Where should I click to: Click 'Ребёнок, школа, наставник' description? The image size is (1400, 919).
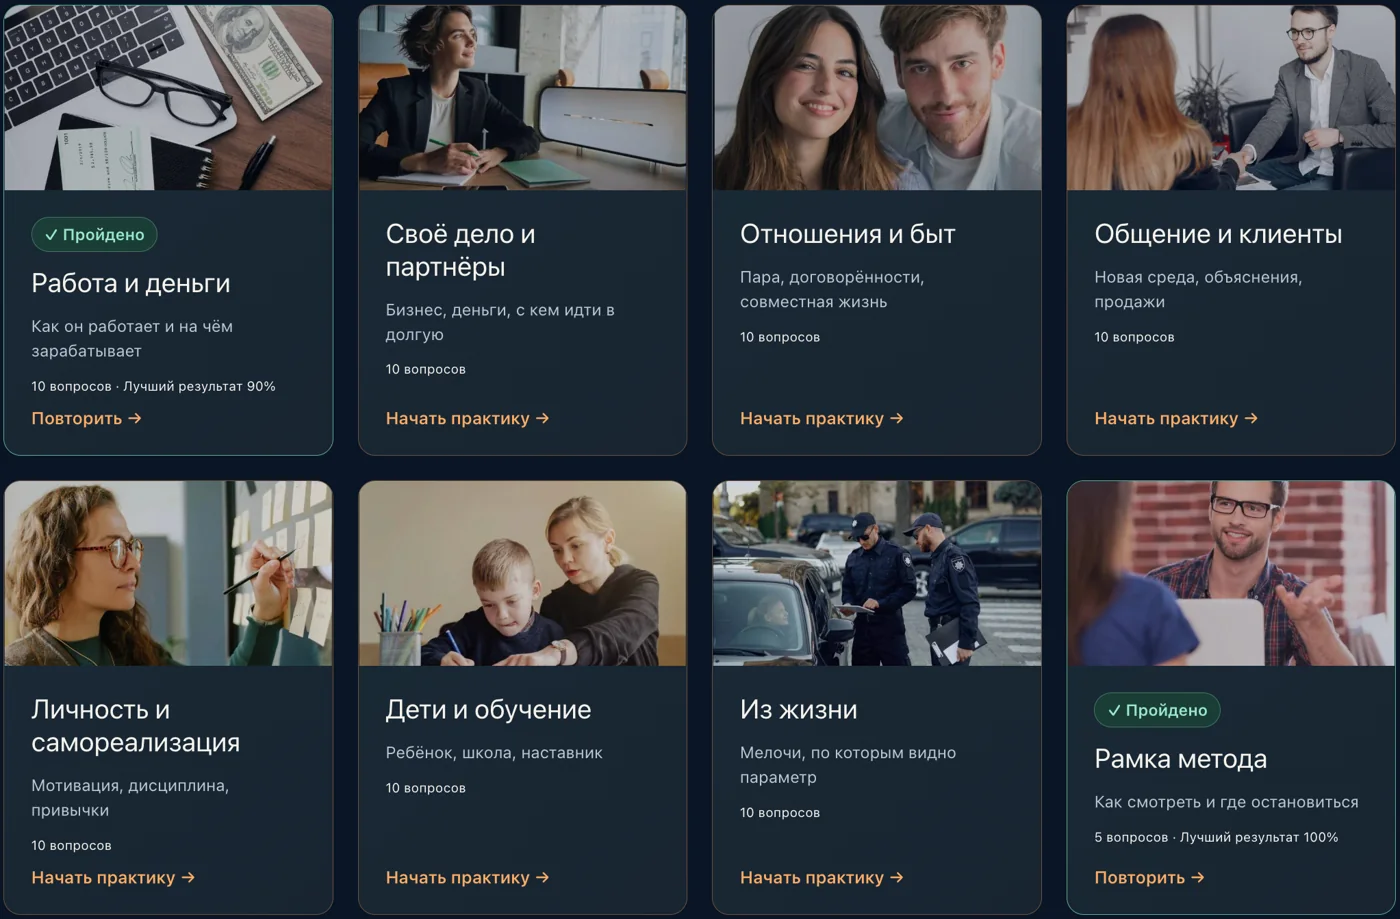tap(494, 753)
